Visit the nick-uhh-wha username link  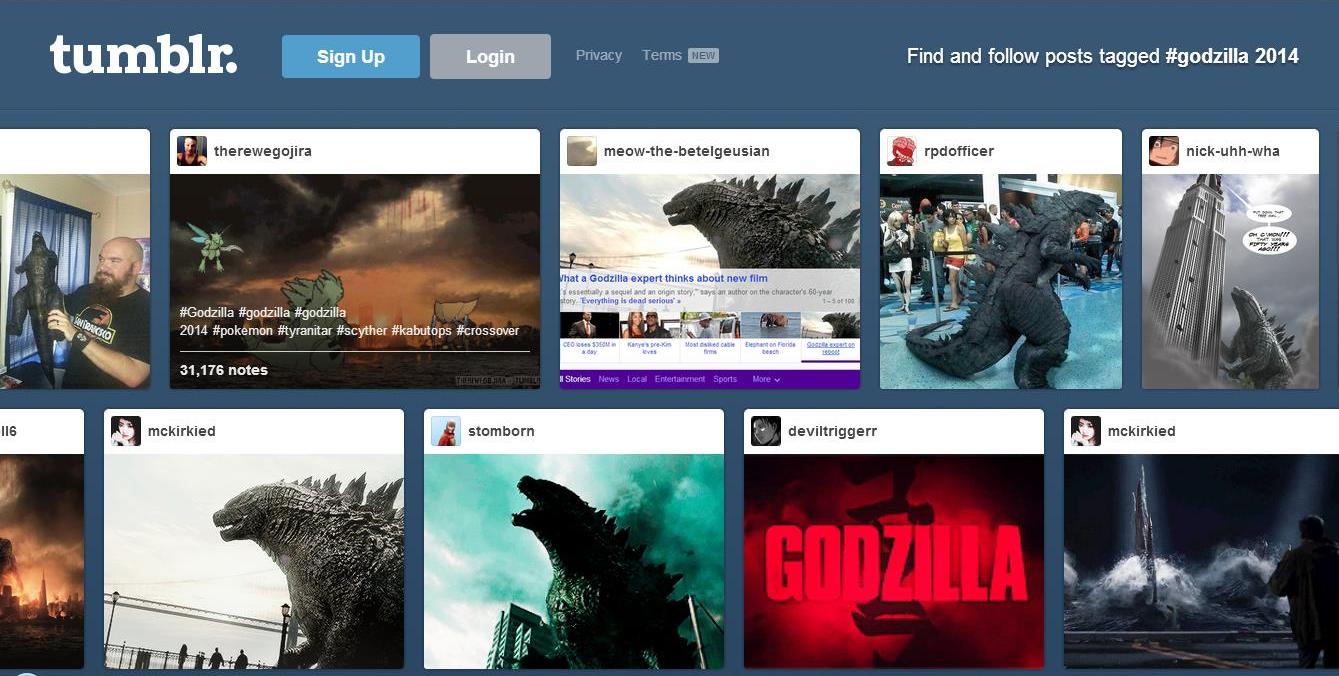coord(1233,151)
